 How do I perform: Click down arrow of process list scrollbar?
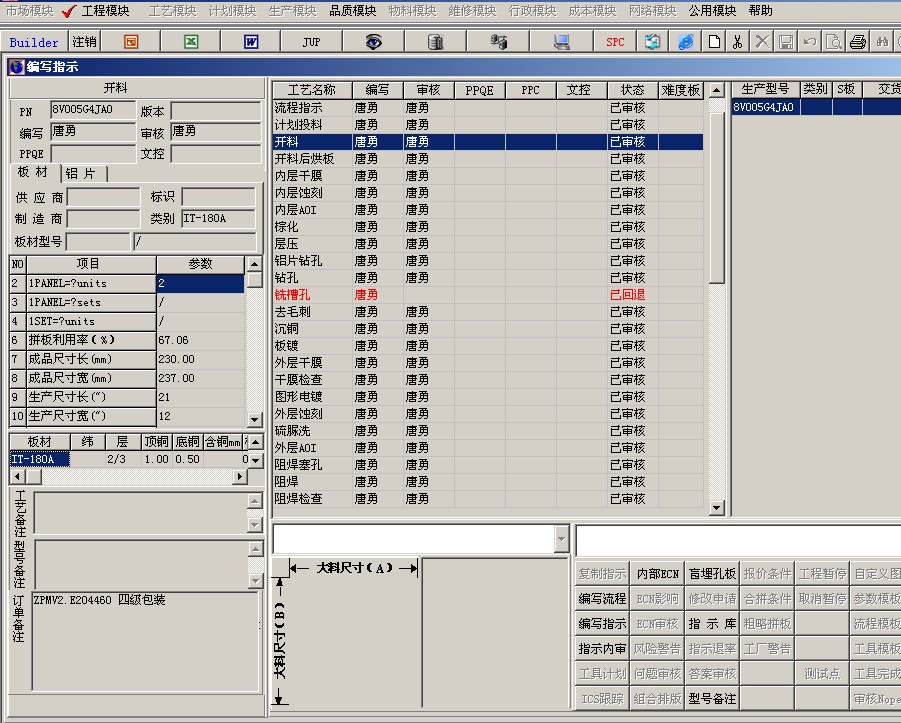pos(716,507)
